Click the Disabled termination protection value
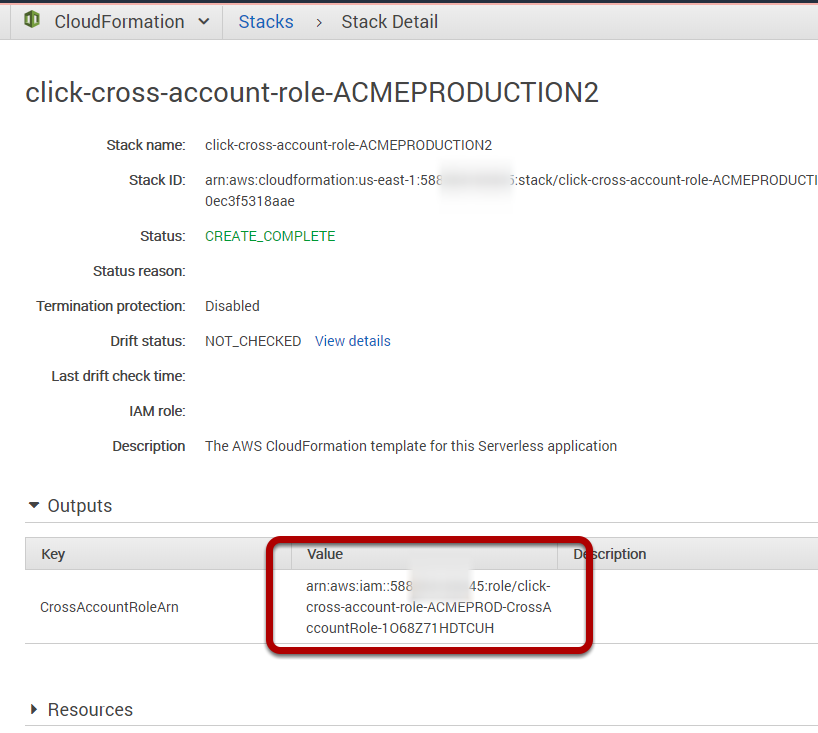The image size is (818, 733). tap(232, 306)
